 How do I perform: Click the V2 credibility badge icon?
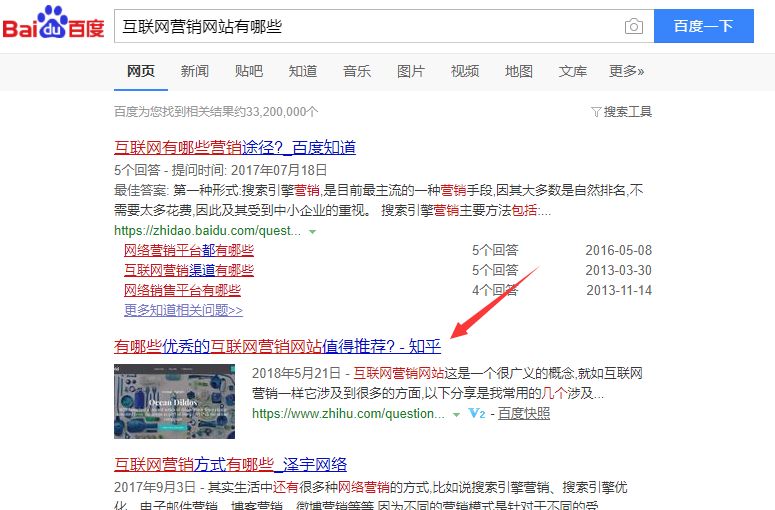click(x=476, y=413)
